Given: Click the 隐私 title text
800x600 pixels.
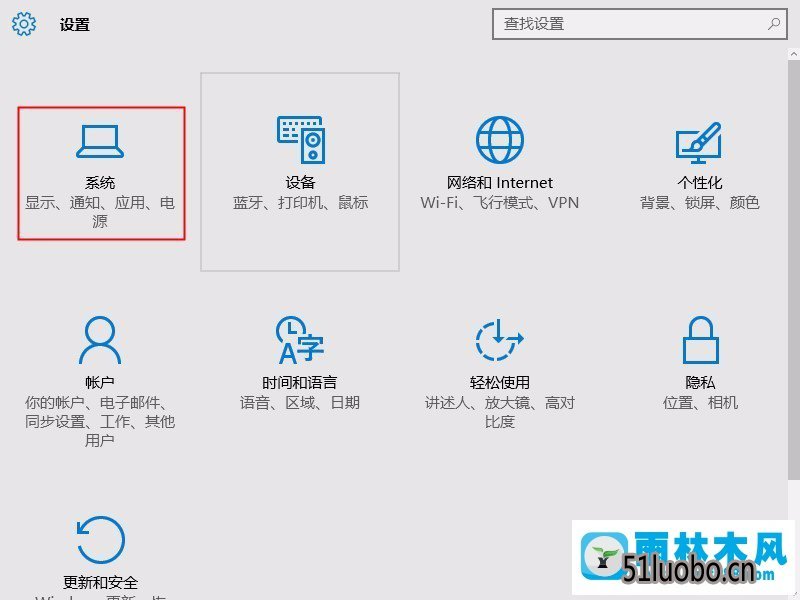Looking at the screenshot, I should 700,383.
